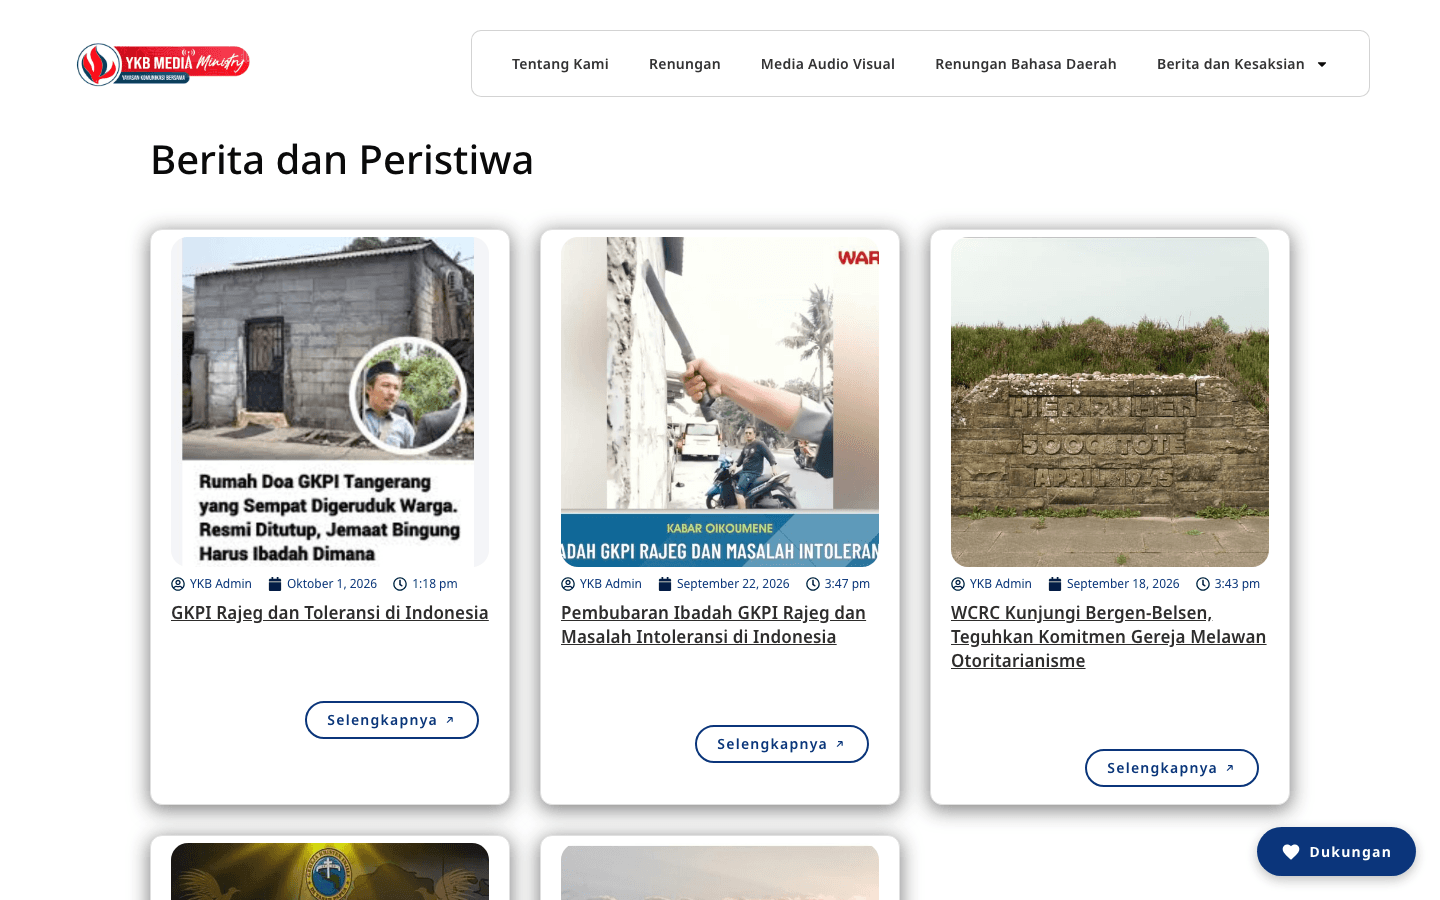Open the Tentang Kami menu item
The height and width of the screenshot is (900, 1440).
(560, 64)
